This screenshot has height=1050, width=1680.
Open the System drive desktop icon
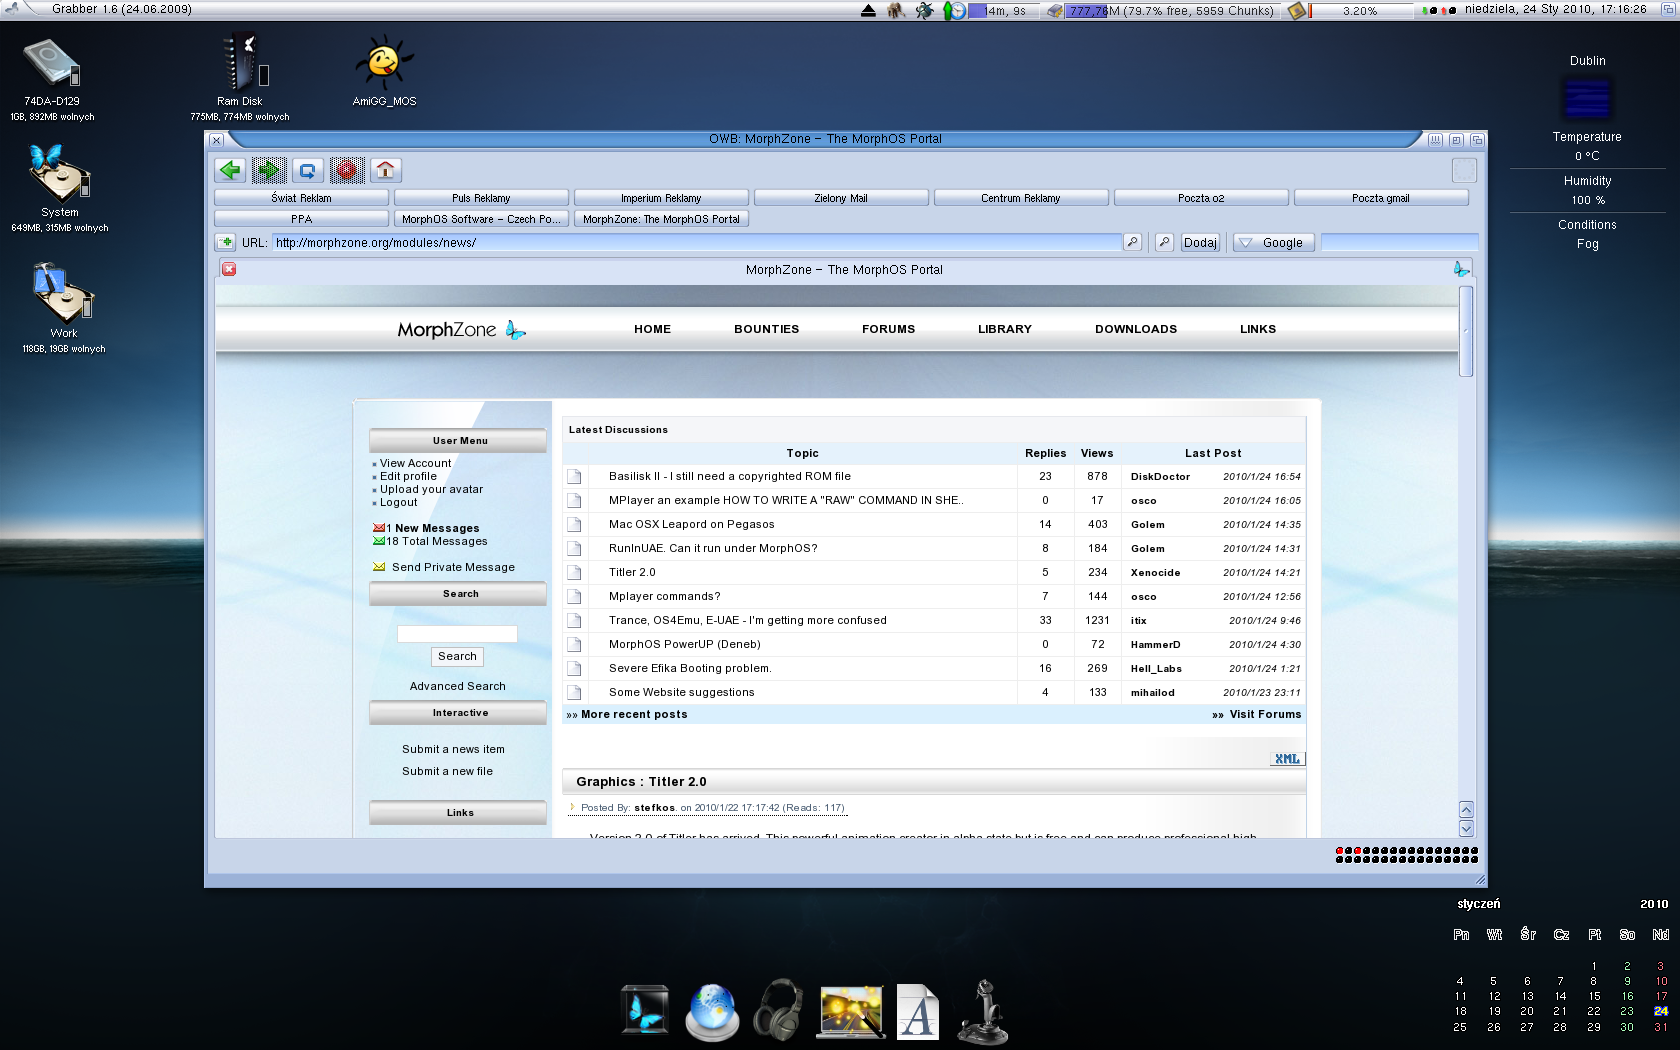pyautogui.click(x=60, y=175)
